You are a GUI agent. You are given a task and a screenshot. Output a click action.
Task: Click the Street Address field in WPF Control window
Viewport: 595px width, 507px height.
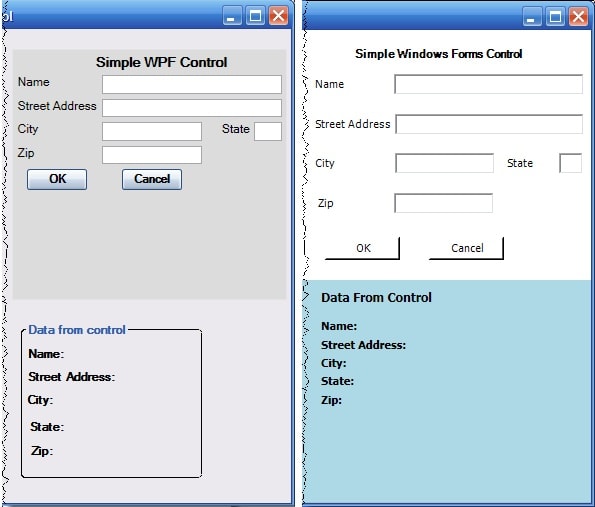point(192,108)
